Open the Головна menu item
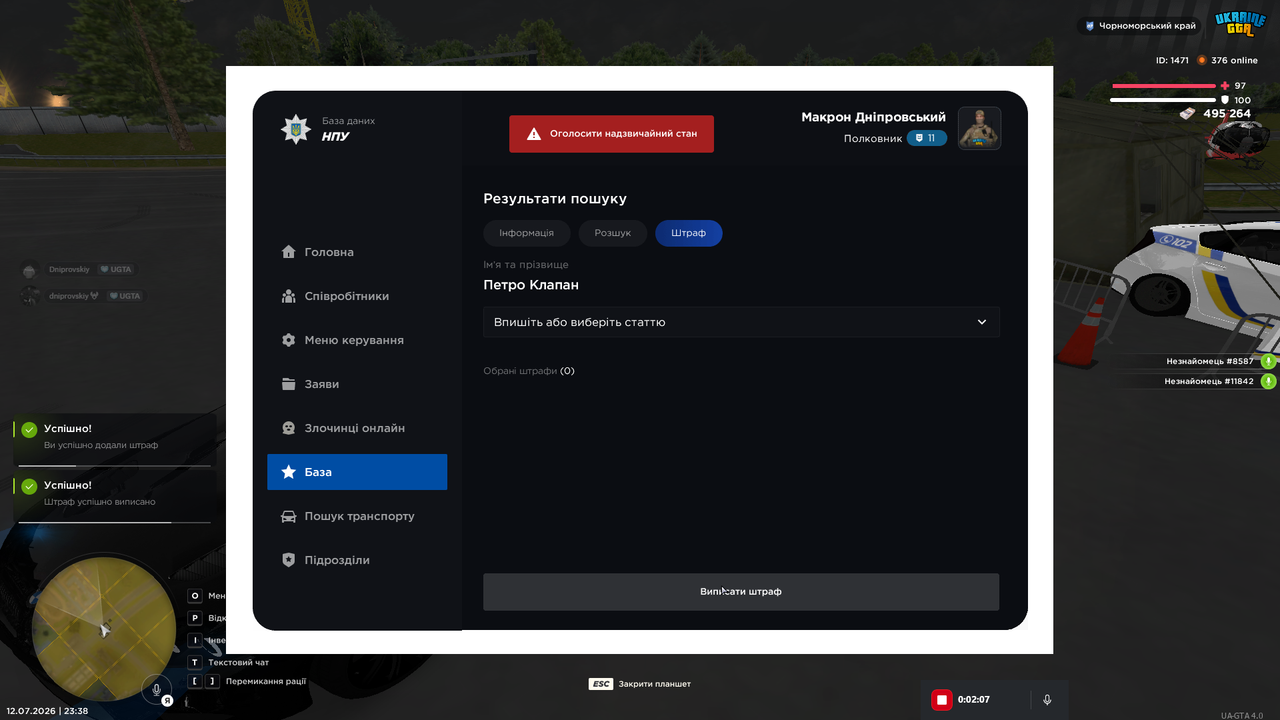The width and height of the screenshot is (1280, 720). (357, 252)
